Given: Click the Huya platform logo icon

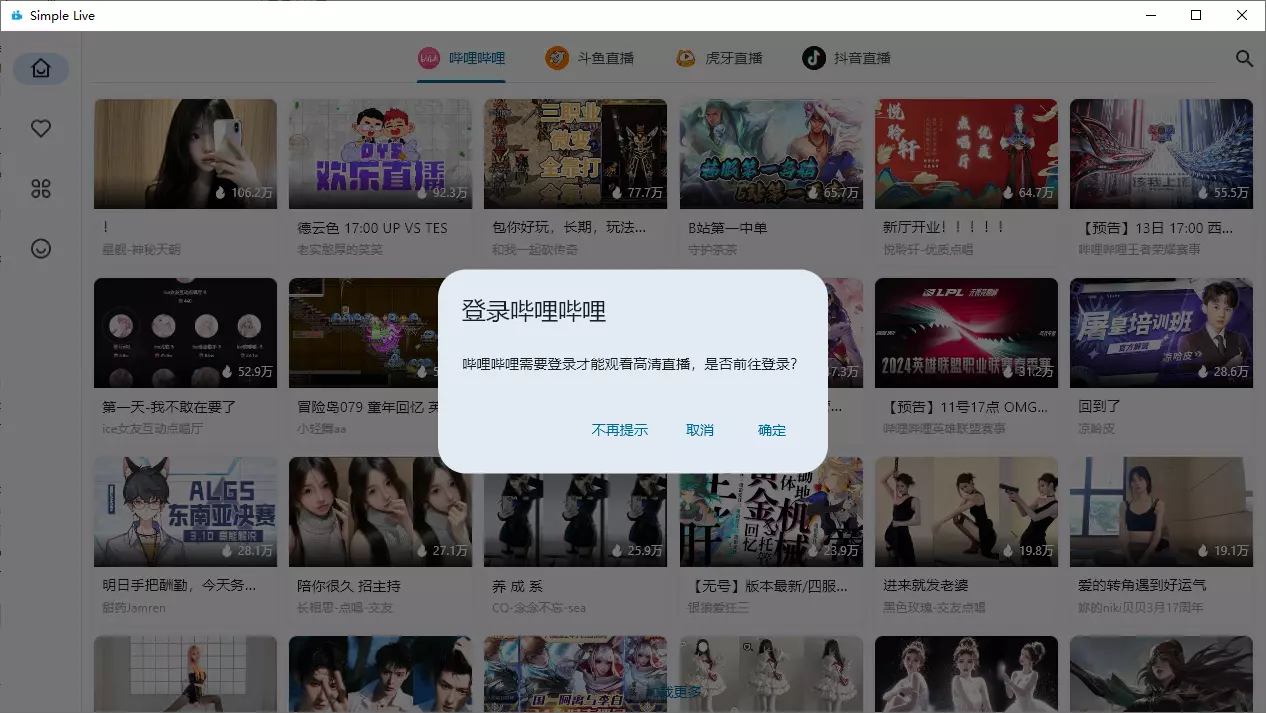Looking at the screenshot, I should click(x=685, y=58).
